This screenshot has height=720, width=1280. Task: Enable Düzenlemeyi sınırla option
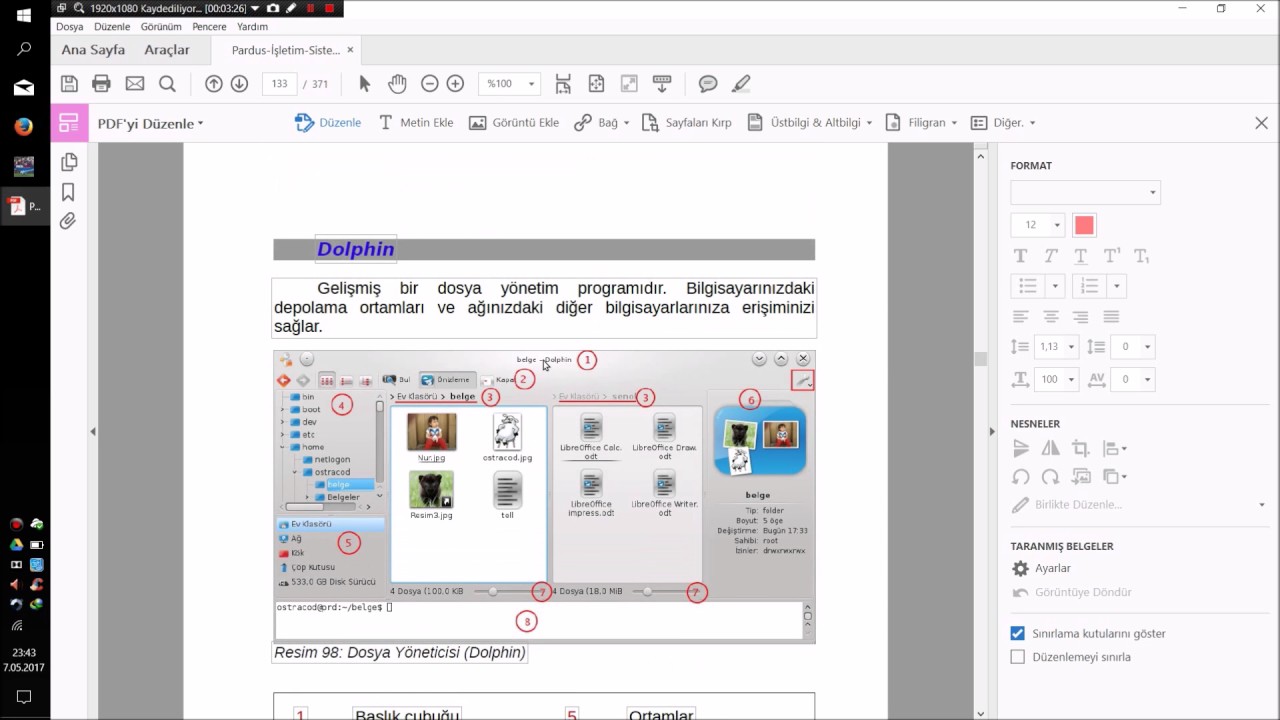[1017, 656]
